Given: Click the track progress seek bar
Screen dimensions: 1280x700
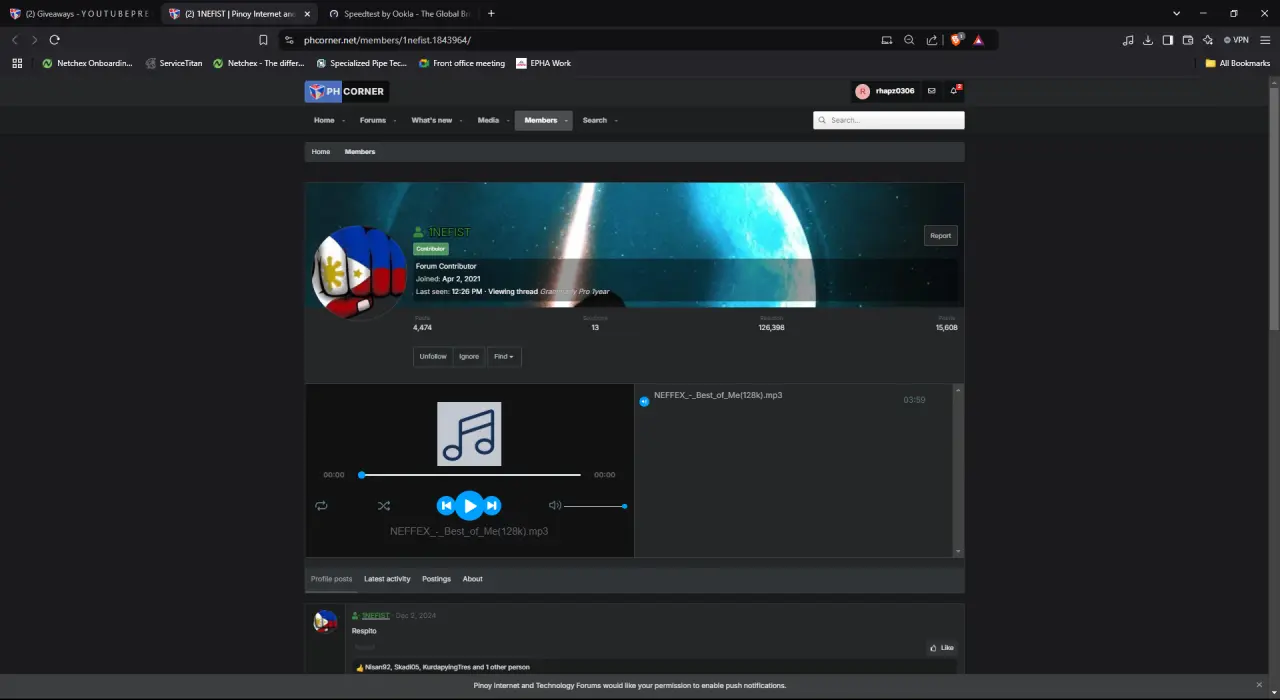Looking at the screenshot, I should tap(471, 475).
